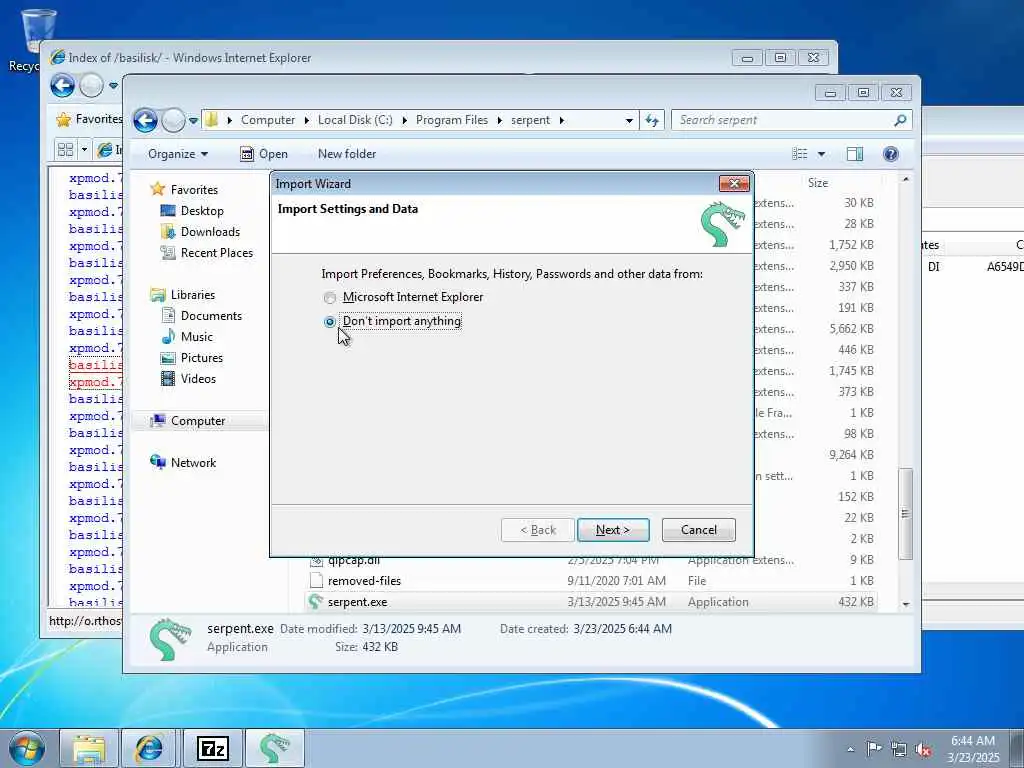Click the Back button in Import Wizard
Image resolution: width=1024 pixels, height=768 pixels.
pyautogui.click(x=537, y=530)
